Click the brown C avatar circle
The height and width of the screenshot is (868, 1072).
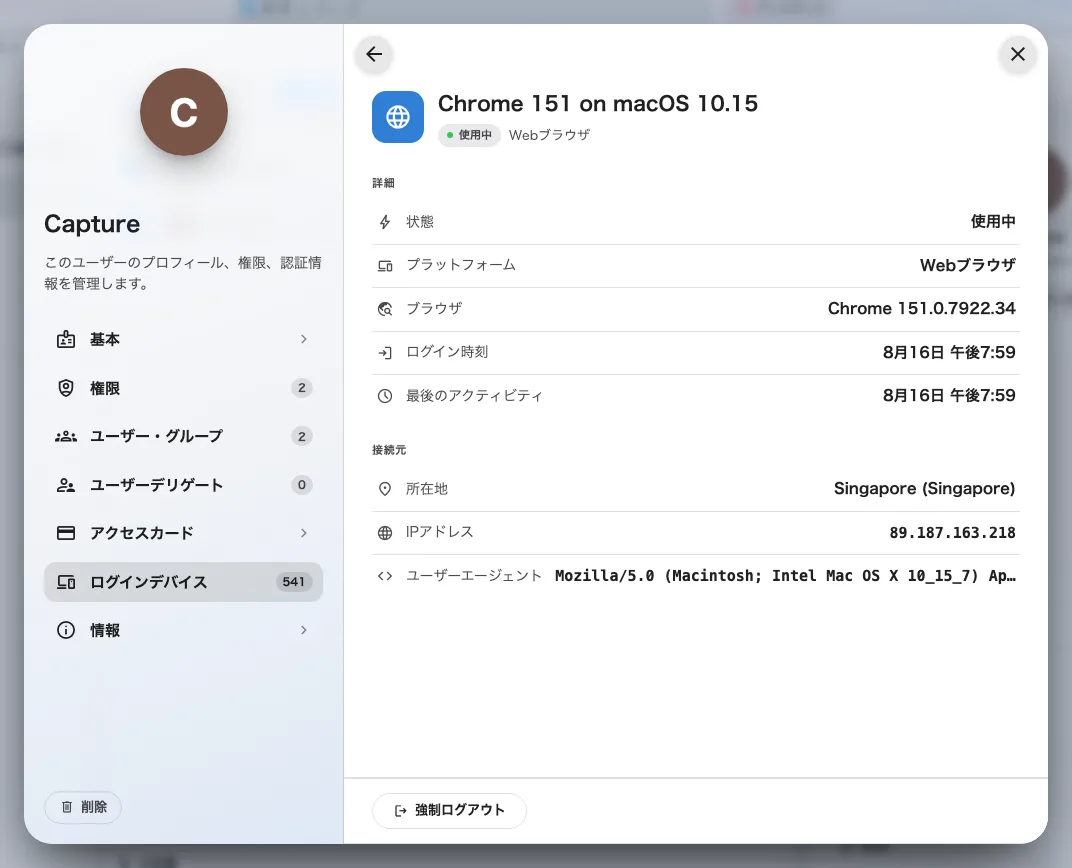coord(184,112)
